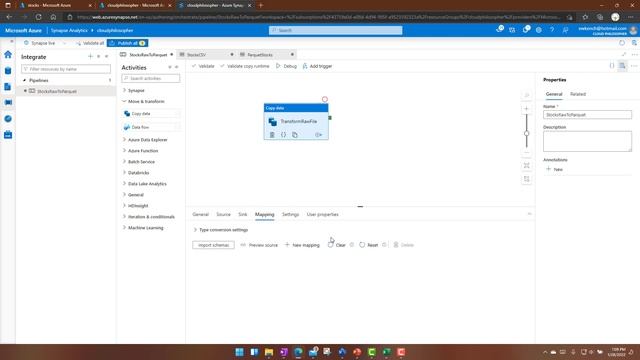
Task: Switch to the StocksCSV editor tab
Action: tap(206, 55)
